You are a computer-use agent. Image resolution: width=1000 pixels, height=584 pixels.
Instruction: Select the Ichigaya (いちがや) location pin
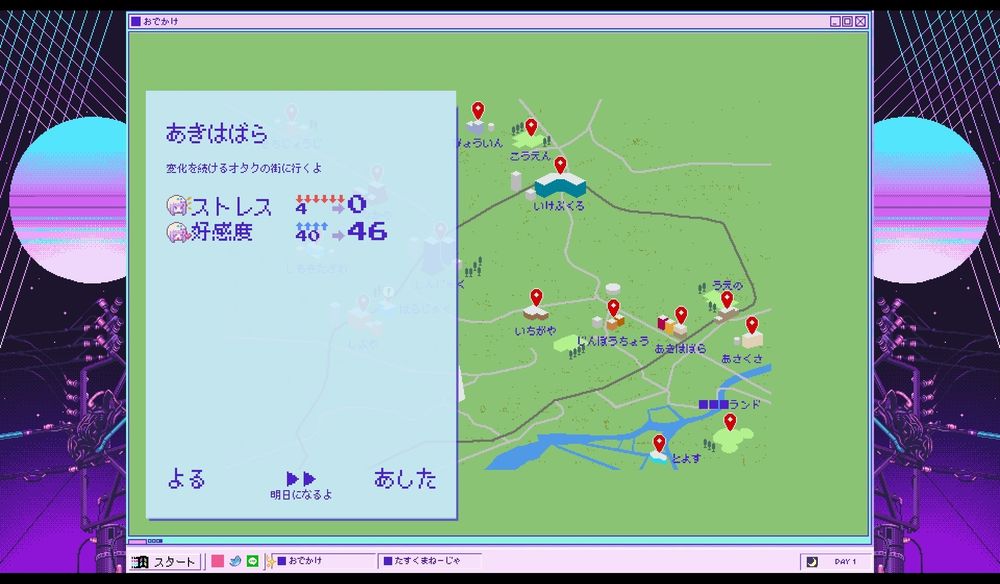[536, 298]
